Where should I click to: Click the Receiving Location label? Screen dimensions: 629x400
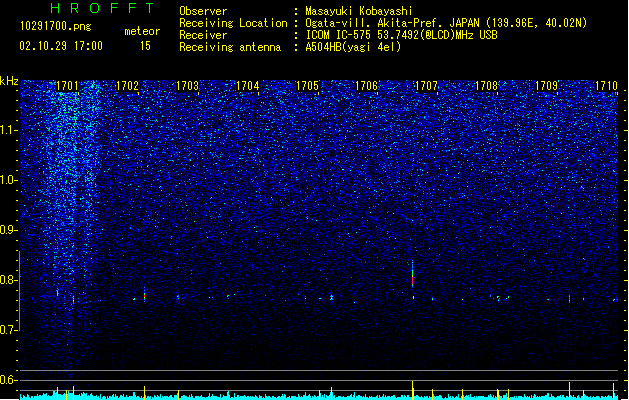coord(233,23)
